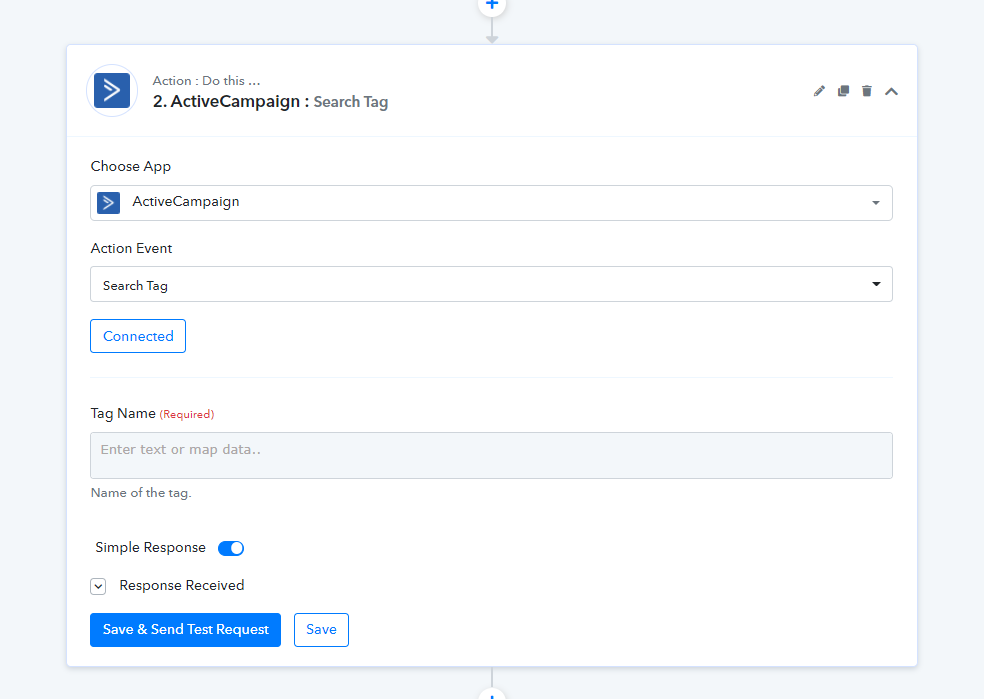Viewport: 984px width, 699px height.
Task: Delete the action via trash icon
Action: [x=867, y=91]
